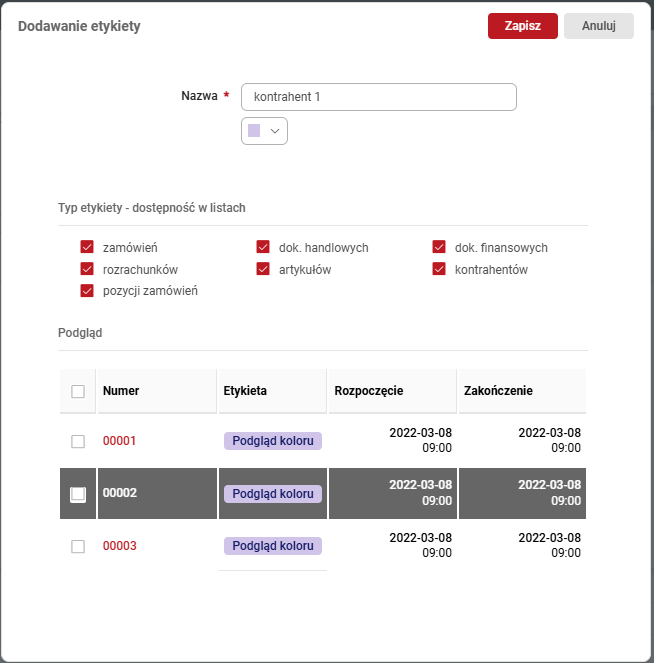Click the Anuluj button
This screenshot has height=663, width=654.
click(x=598, y=26)
